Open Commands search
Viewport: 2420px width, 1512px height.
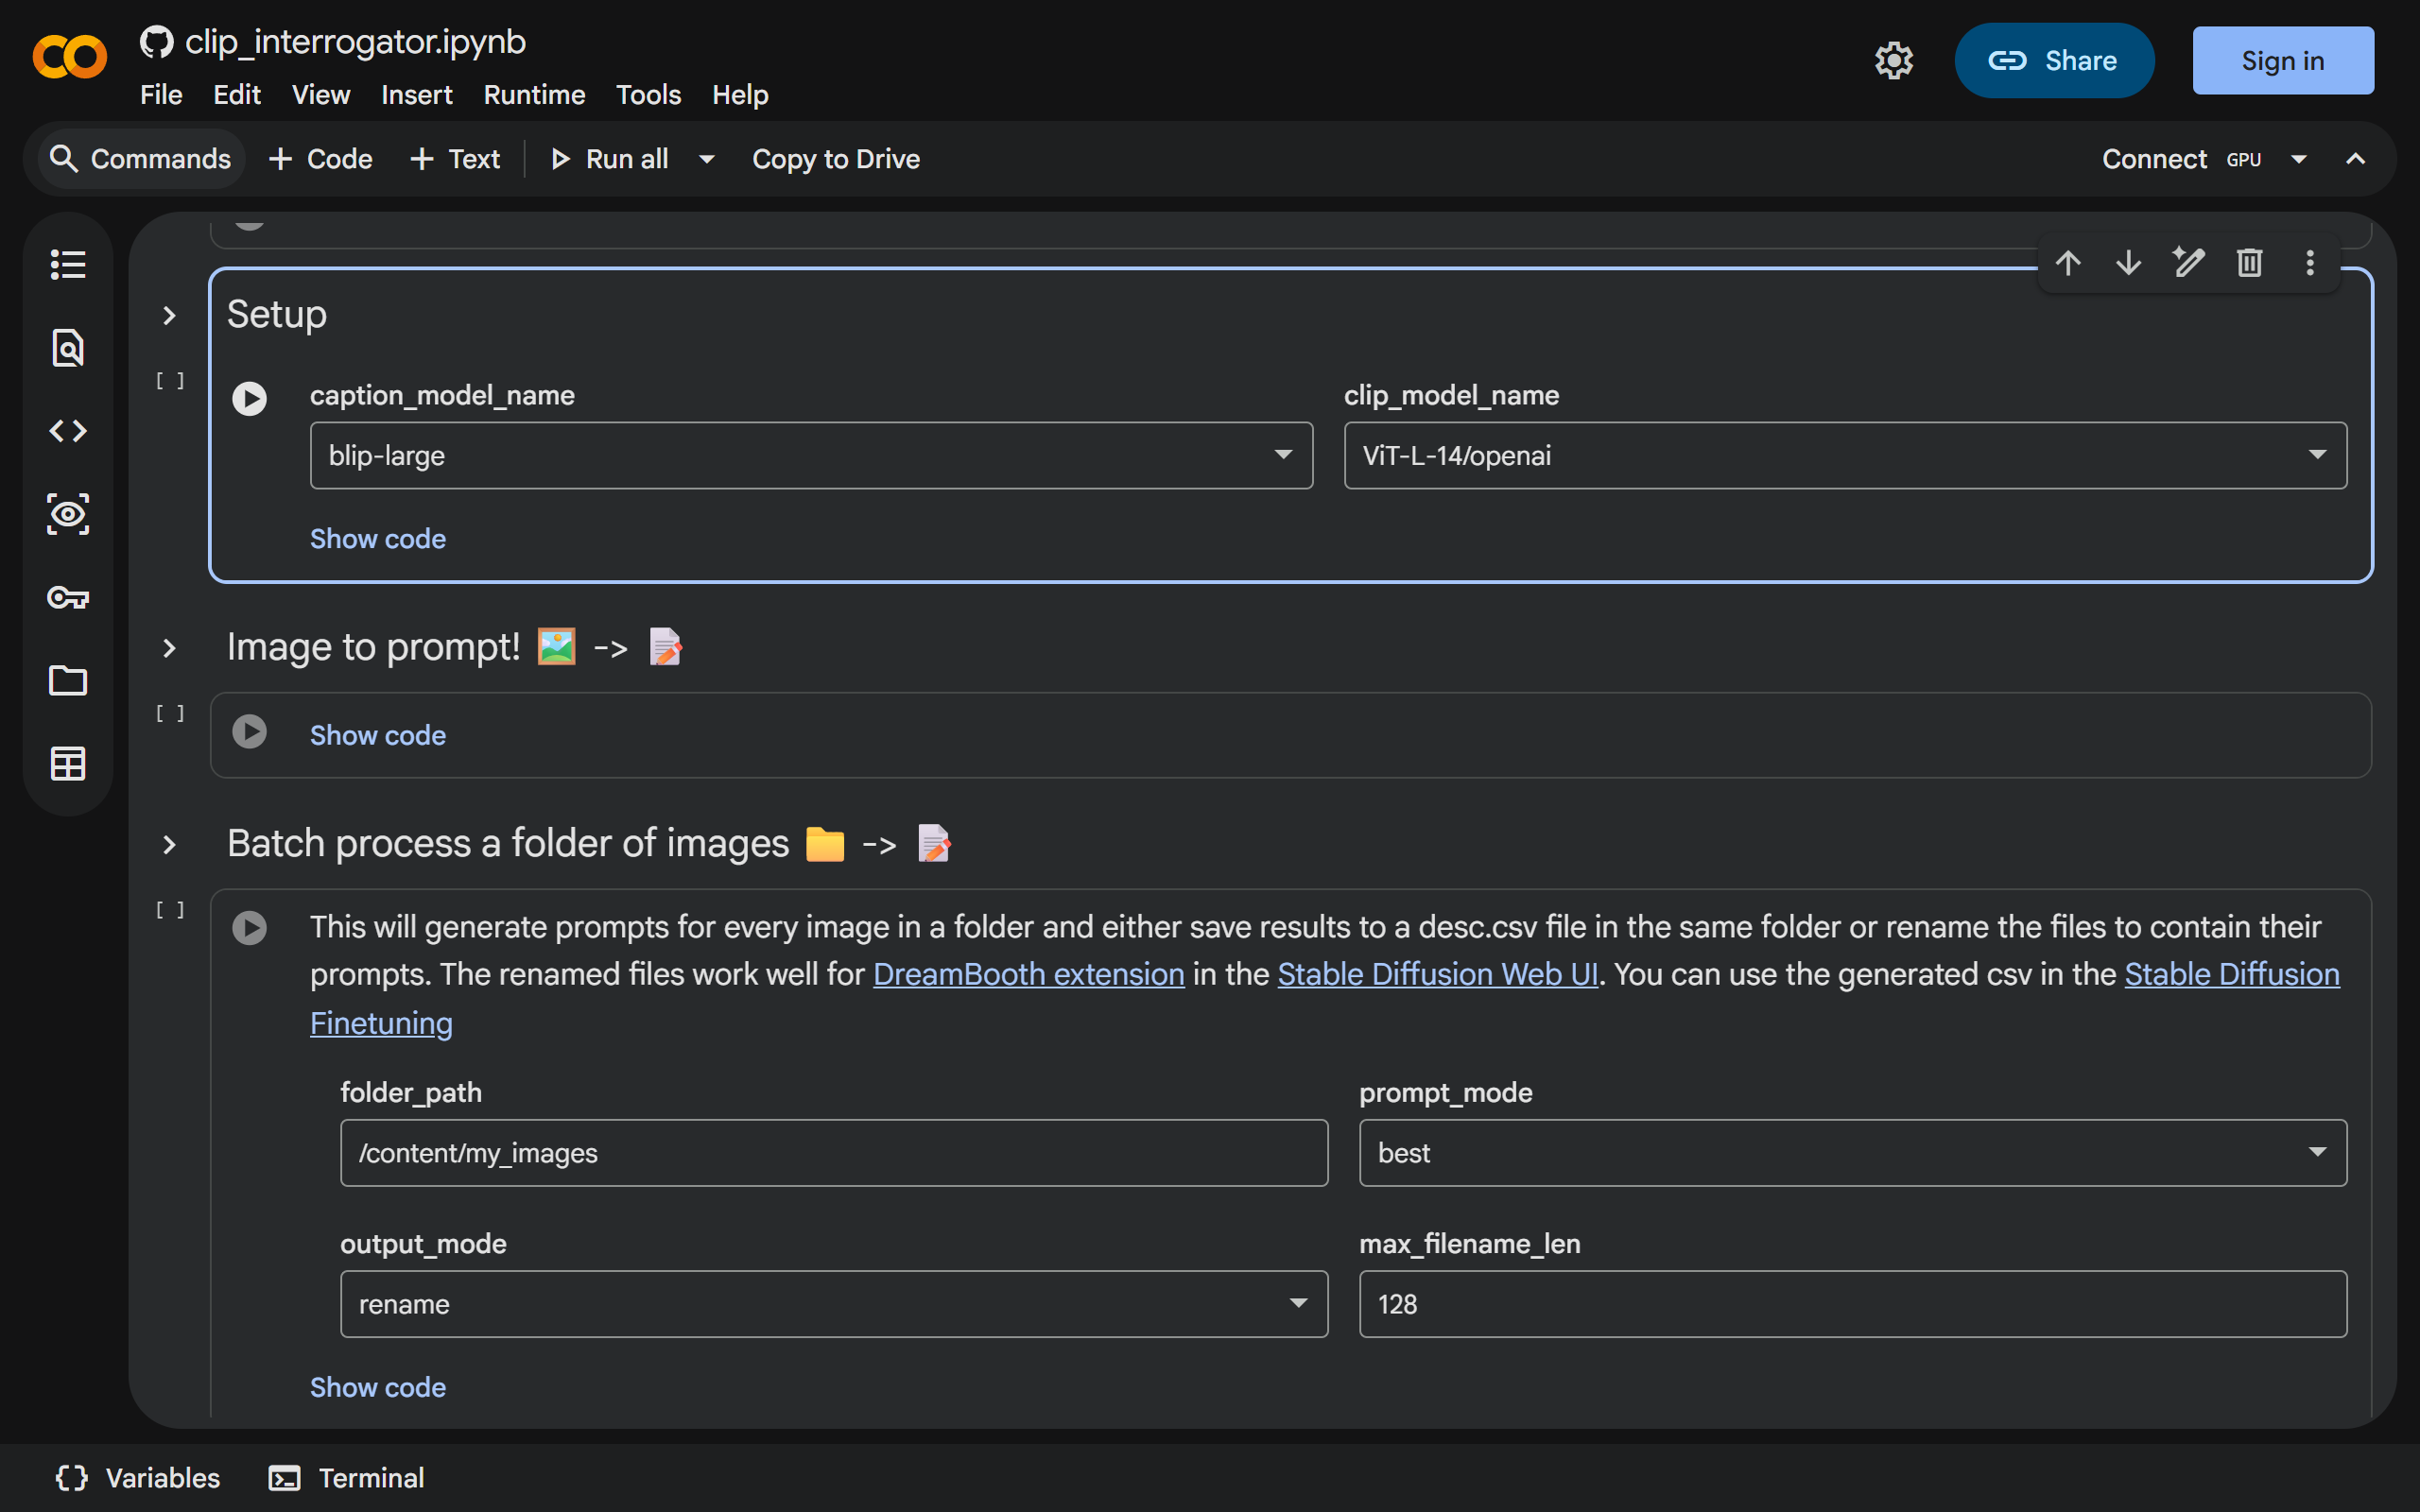pyautogui.click(x=141, y=159)
